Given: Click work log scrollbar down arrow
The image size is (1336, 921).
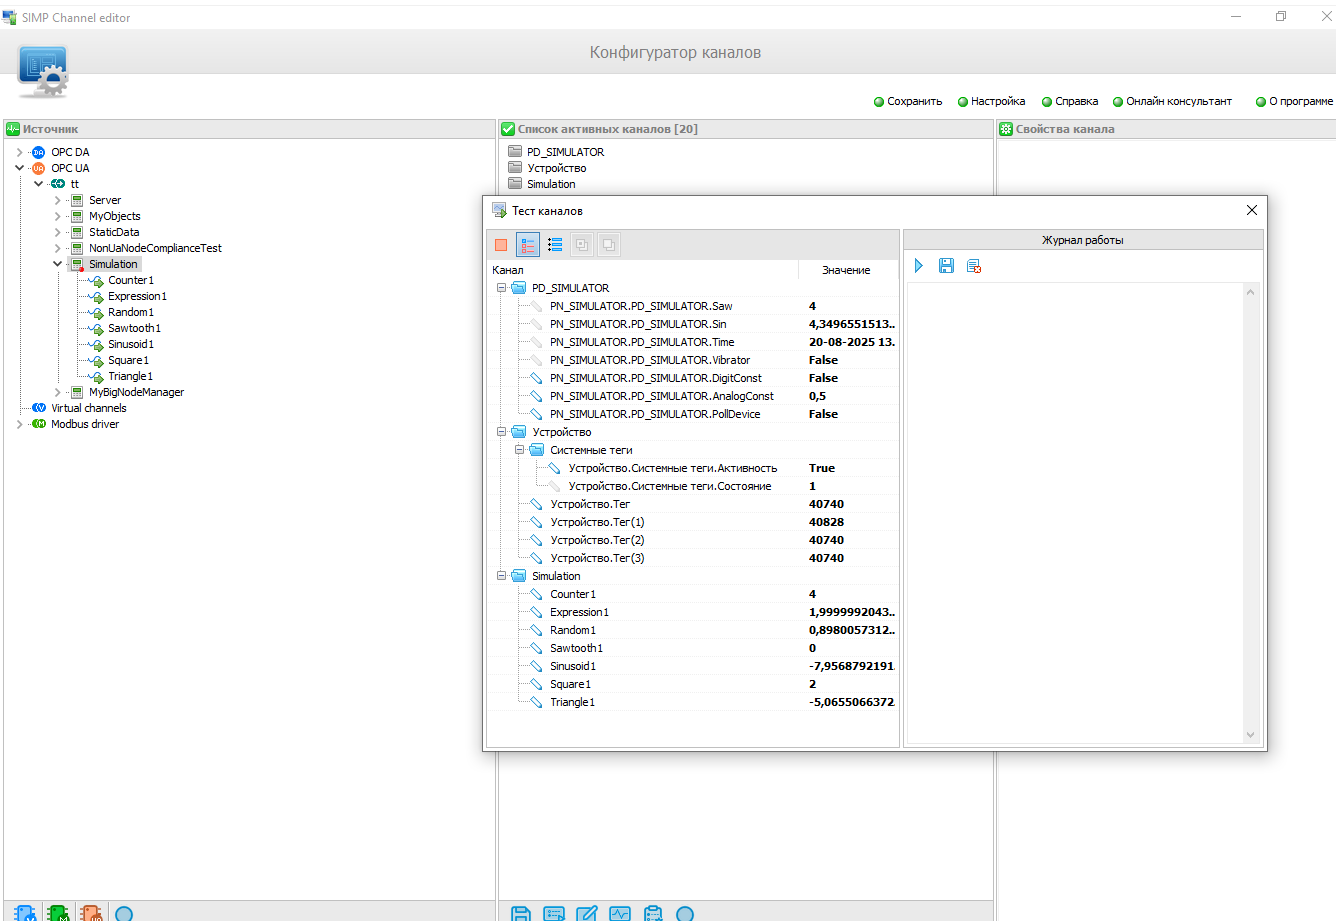Looking at the screenshot, I should pos(1250,735).
